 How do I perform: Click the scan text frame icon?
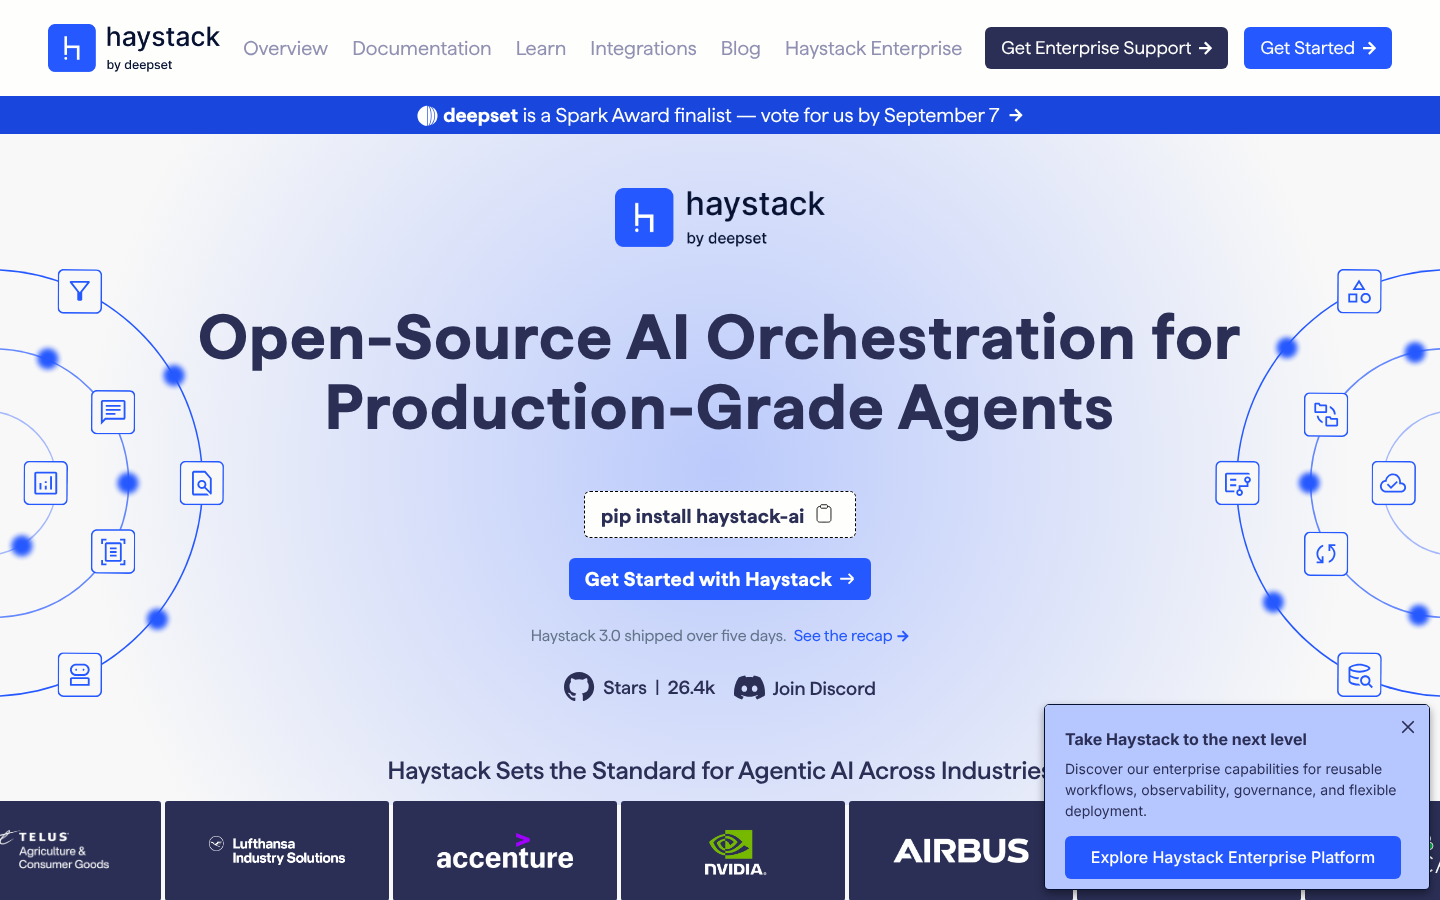click(113, 552)
